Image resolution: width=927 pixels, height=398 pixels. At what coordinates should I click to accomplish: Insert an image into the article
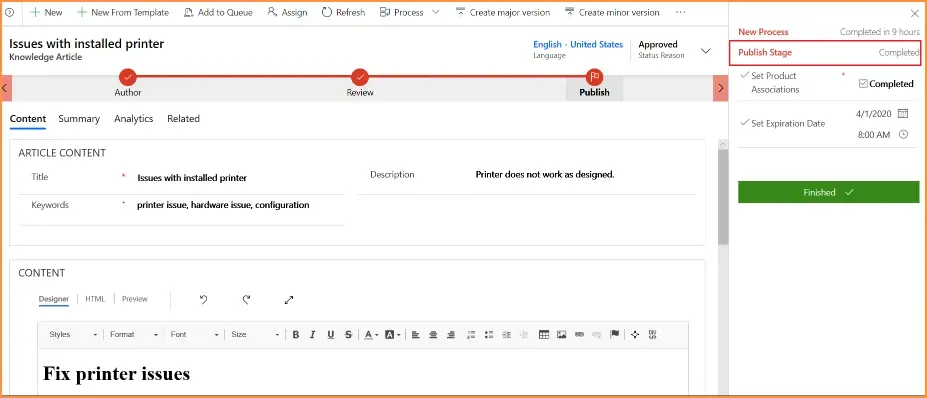pos(562,335)
